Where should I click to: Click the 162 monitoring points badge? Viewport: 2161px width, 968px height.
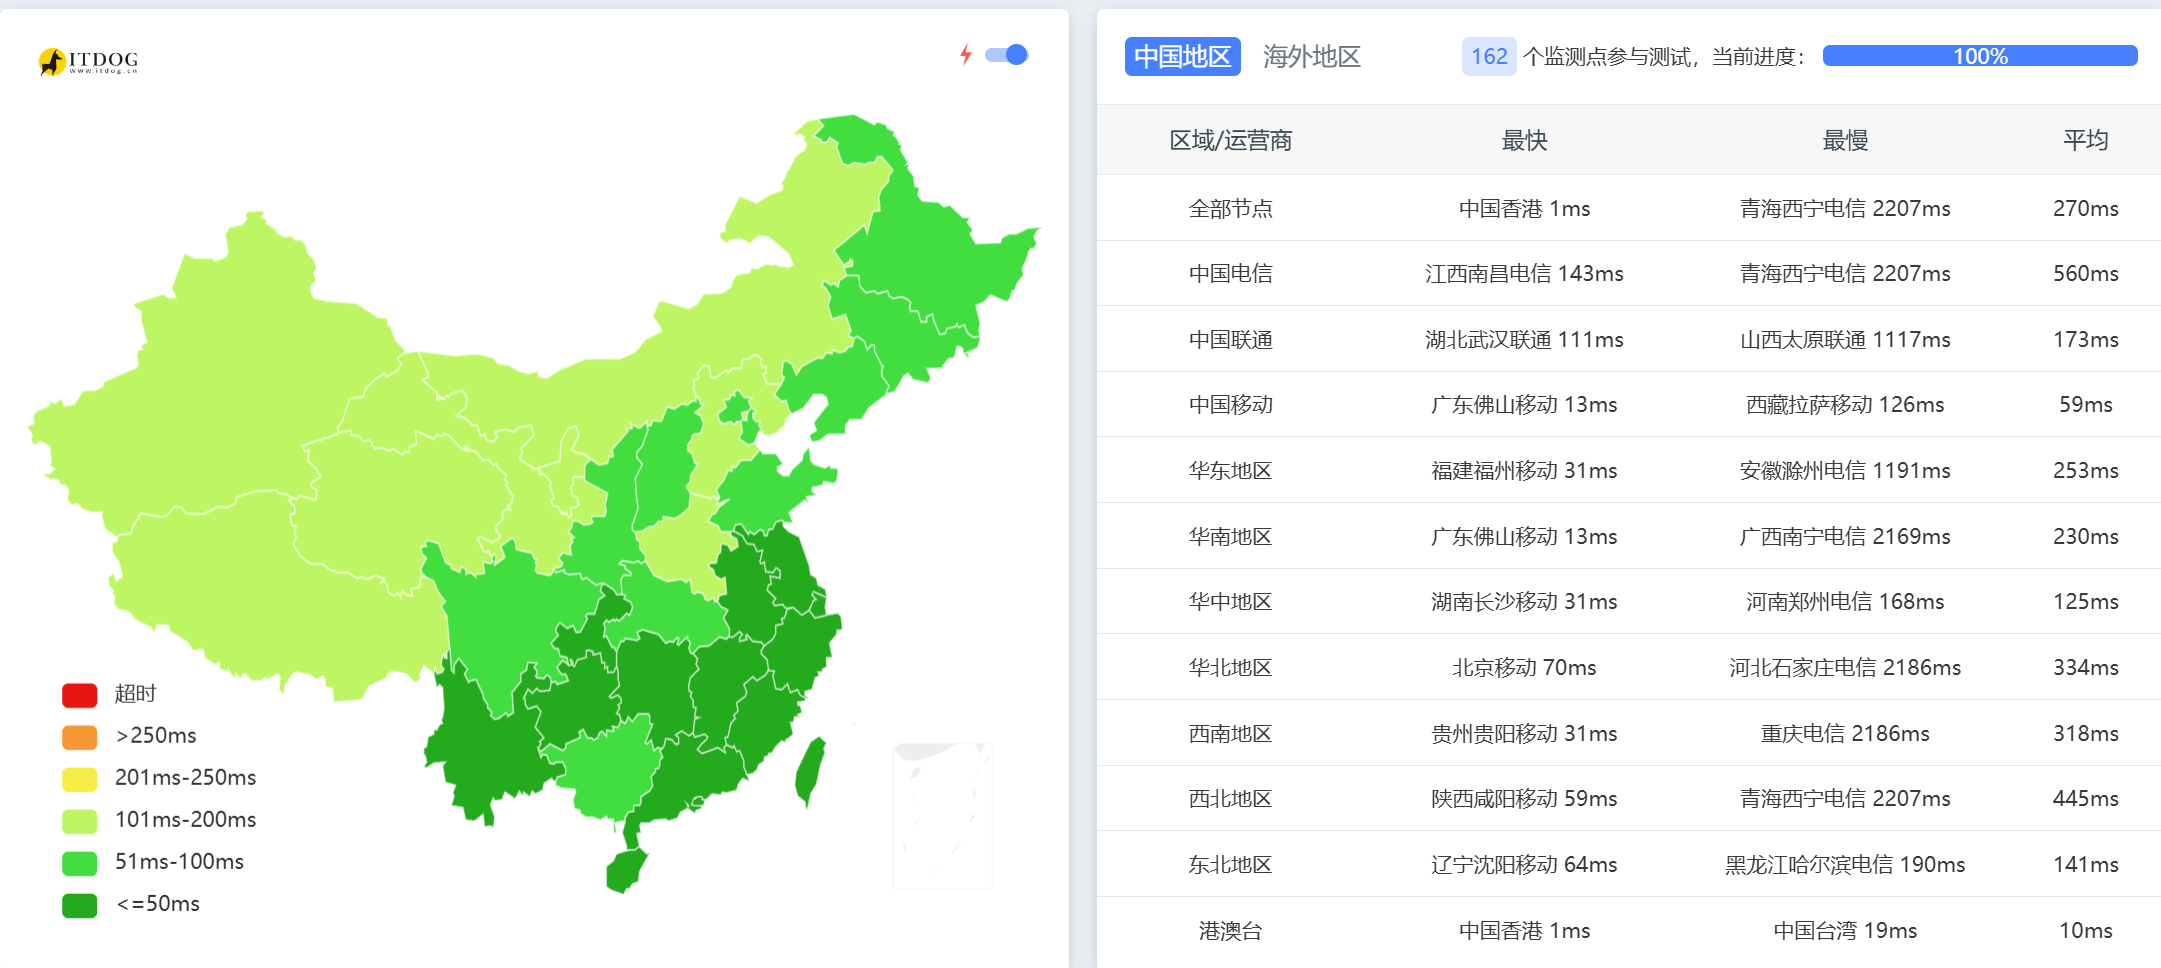[1488, 57]
